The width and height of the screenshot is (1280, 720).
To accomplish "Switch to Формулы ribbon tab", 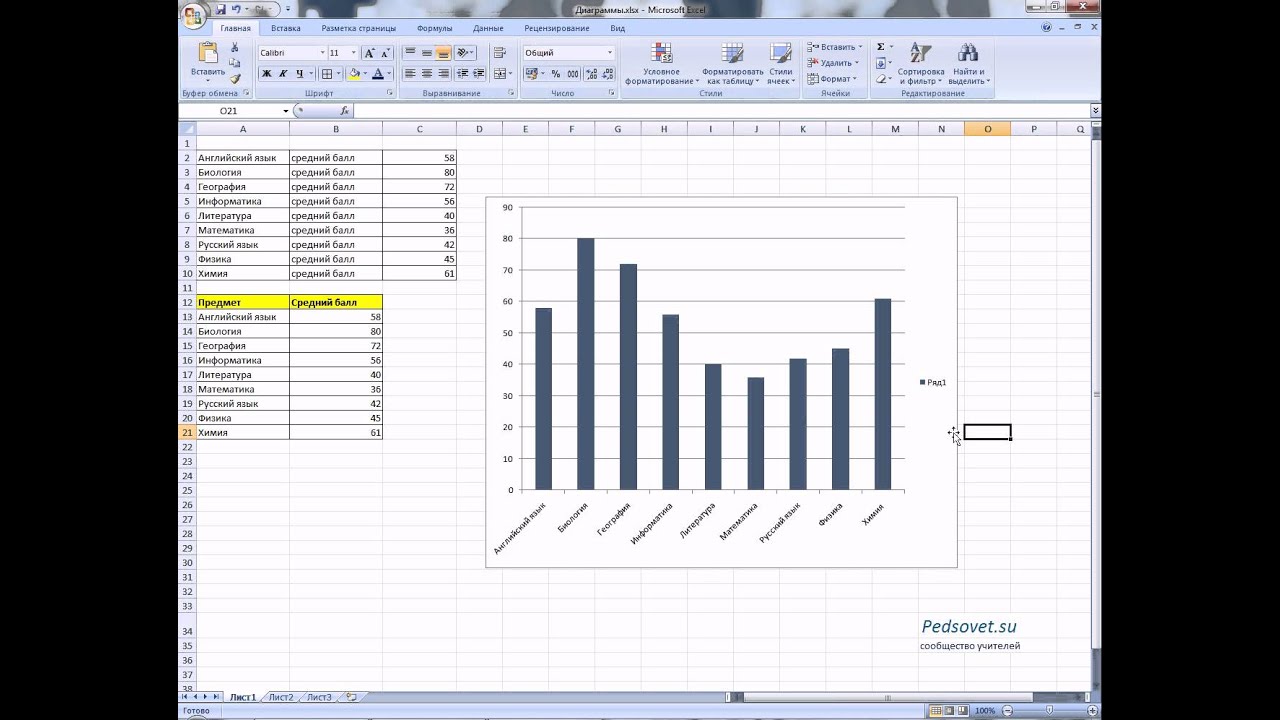I will tap(434, 28).
